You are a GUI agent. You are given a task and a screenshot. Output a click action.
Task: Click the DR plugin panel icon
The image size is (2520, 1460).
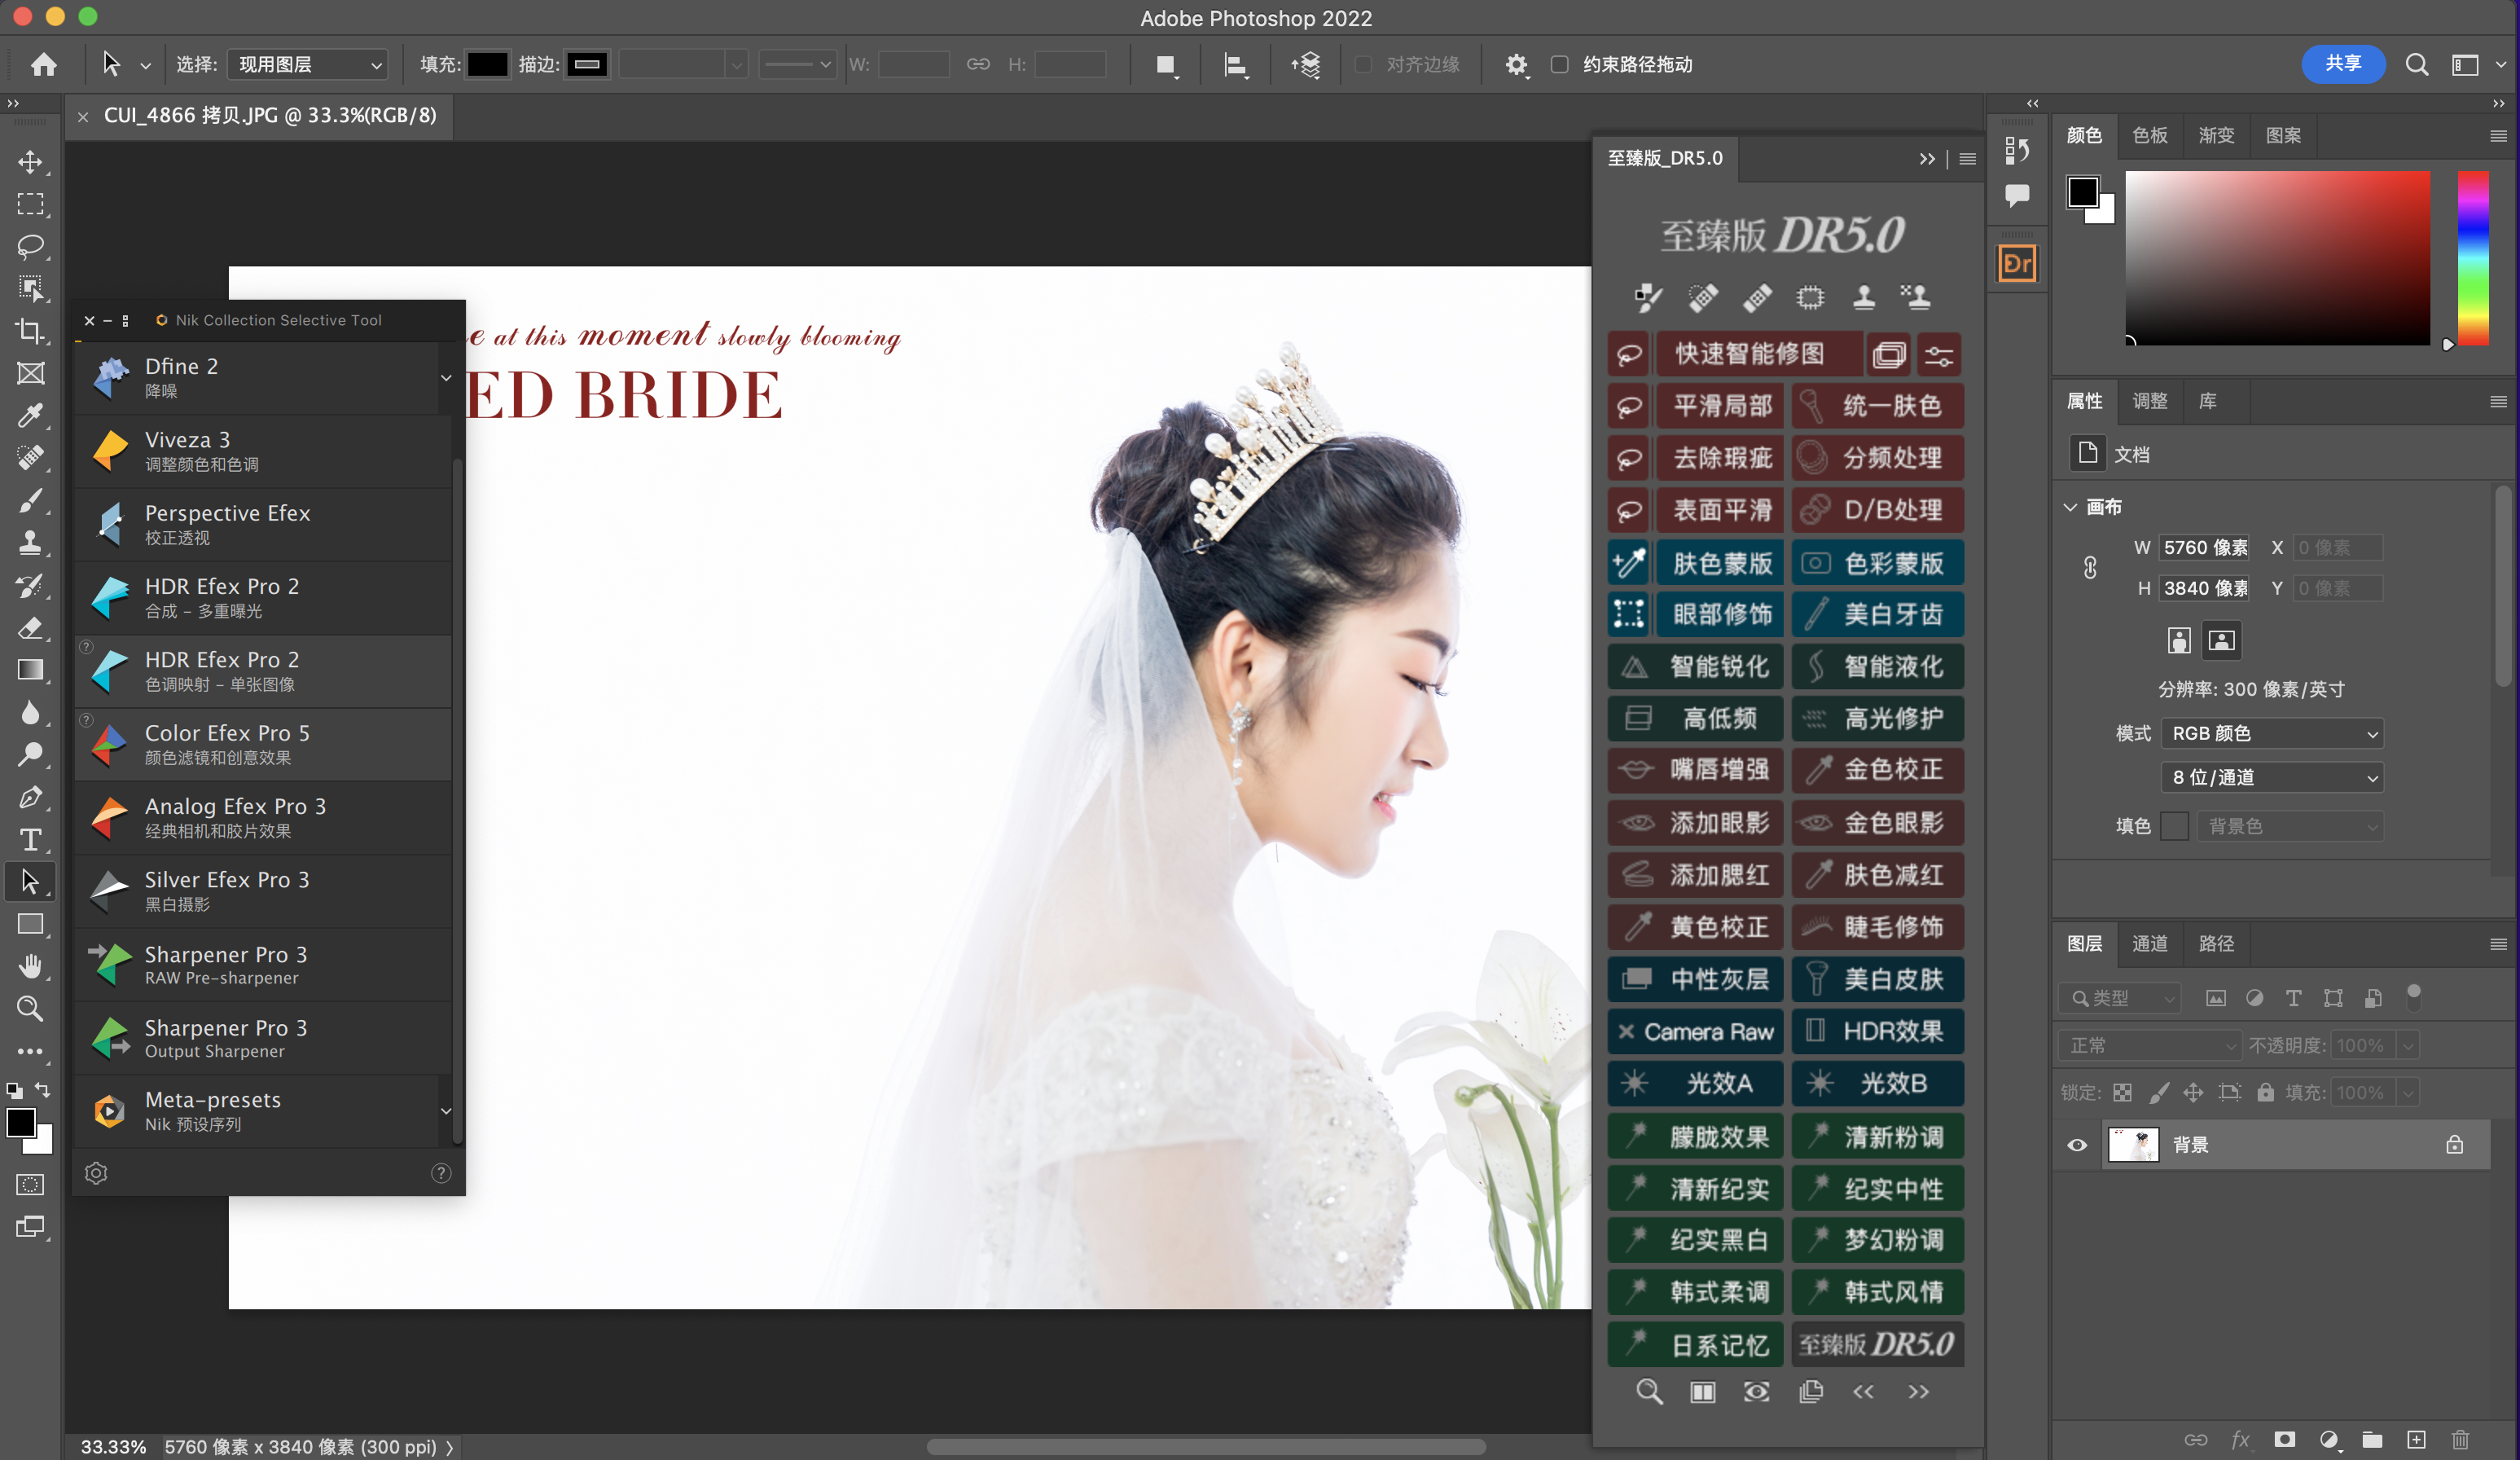[2017, 264]
